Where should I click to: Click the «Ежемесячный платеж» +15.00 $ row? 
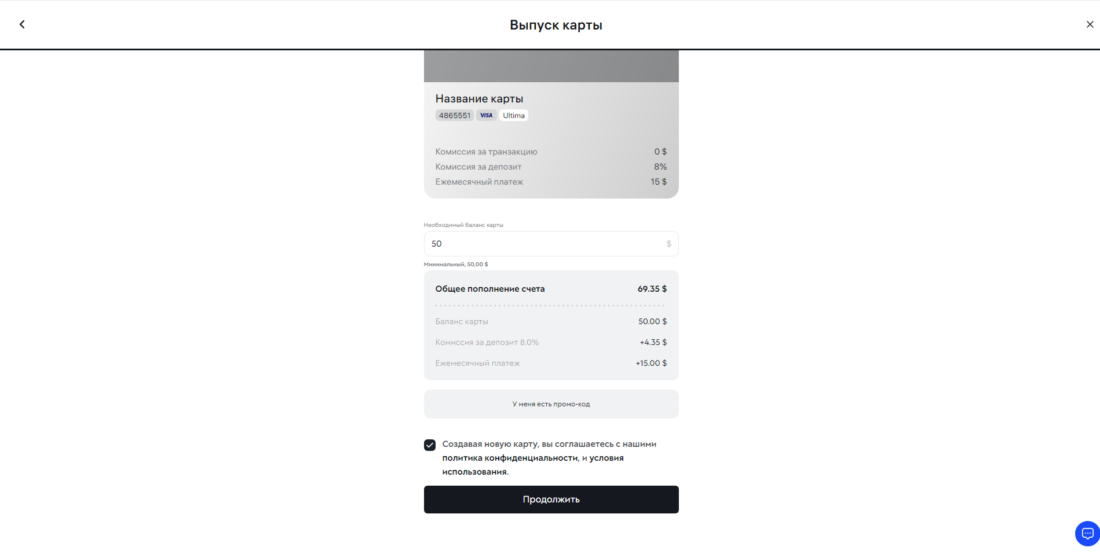551,363
